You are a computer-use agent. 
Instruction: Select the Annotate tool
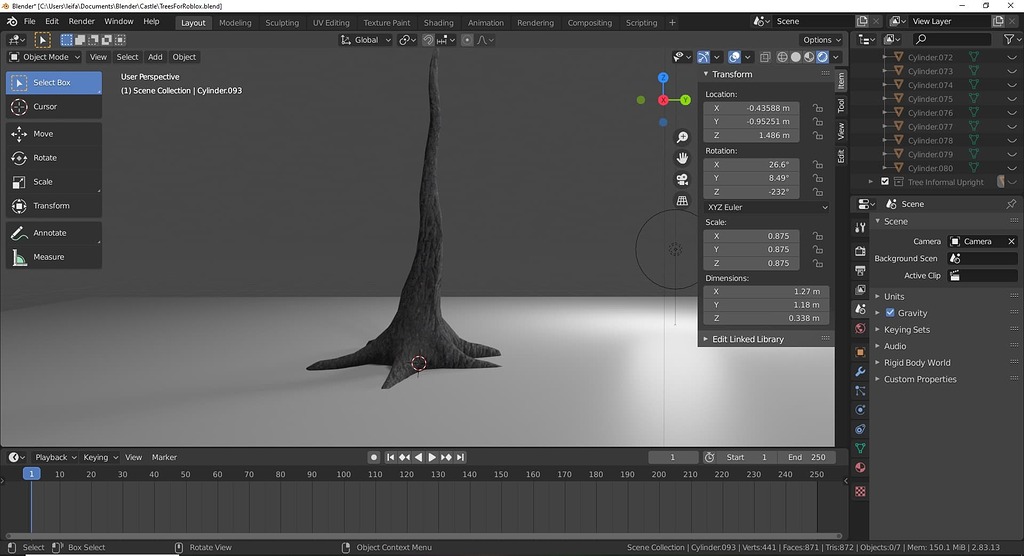point(54,233)
